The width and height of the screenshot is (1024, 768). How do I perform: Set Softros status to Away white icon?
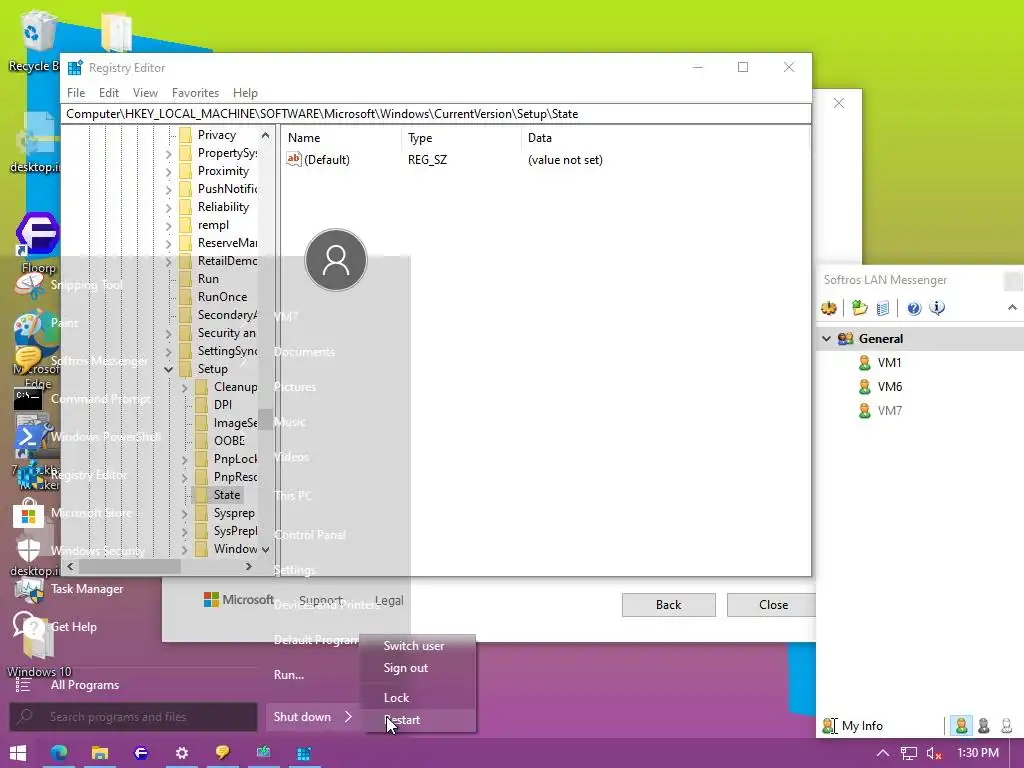(x=1006, y=726)
